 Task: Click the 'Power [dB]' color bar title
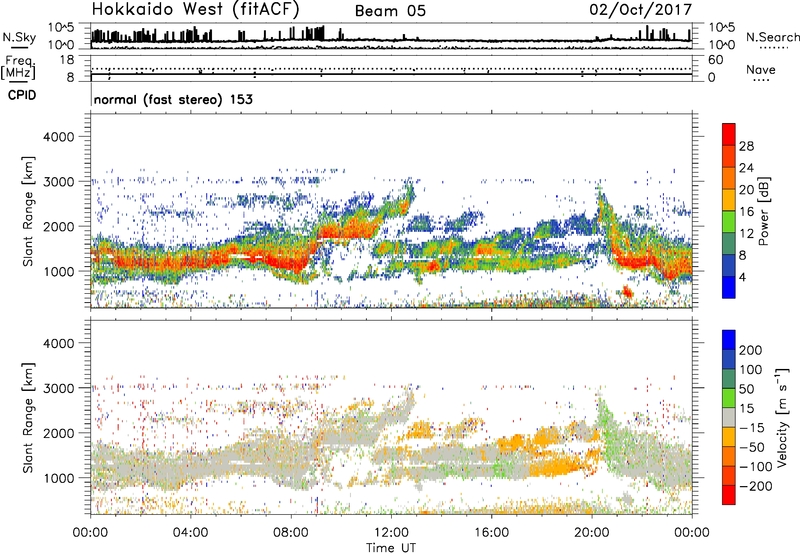(763, 211)
